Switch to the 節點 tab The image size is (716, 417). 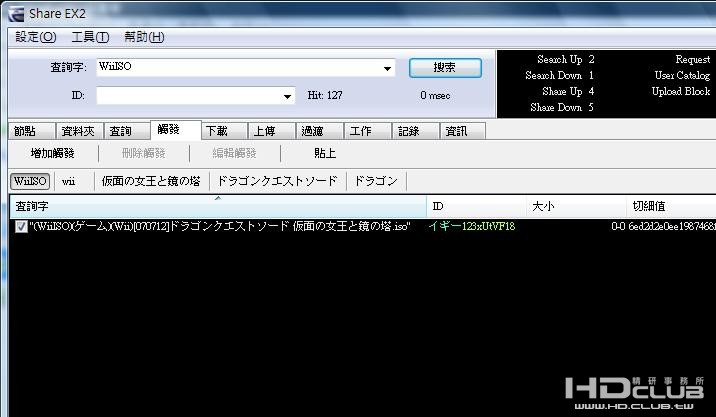tap(32, 131)
